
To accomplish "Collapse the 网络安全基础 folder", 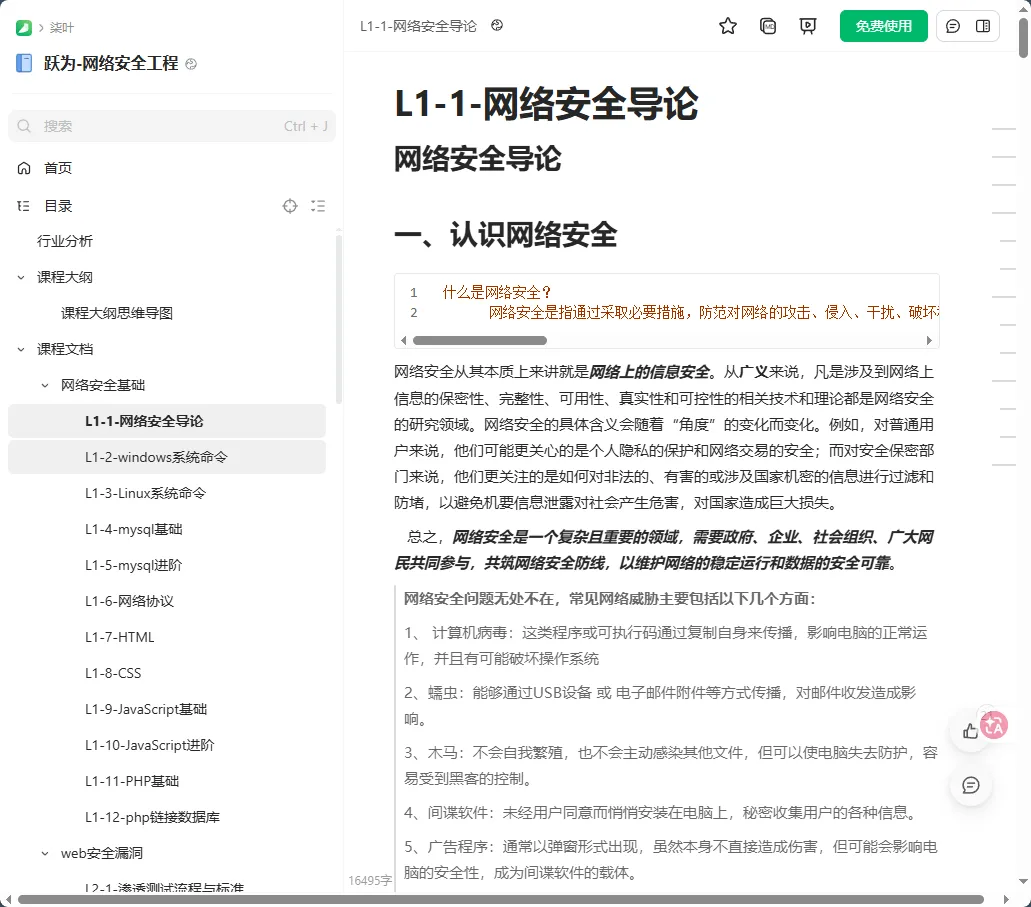I will coord(45,385).
